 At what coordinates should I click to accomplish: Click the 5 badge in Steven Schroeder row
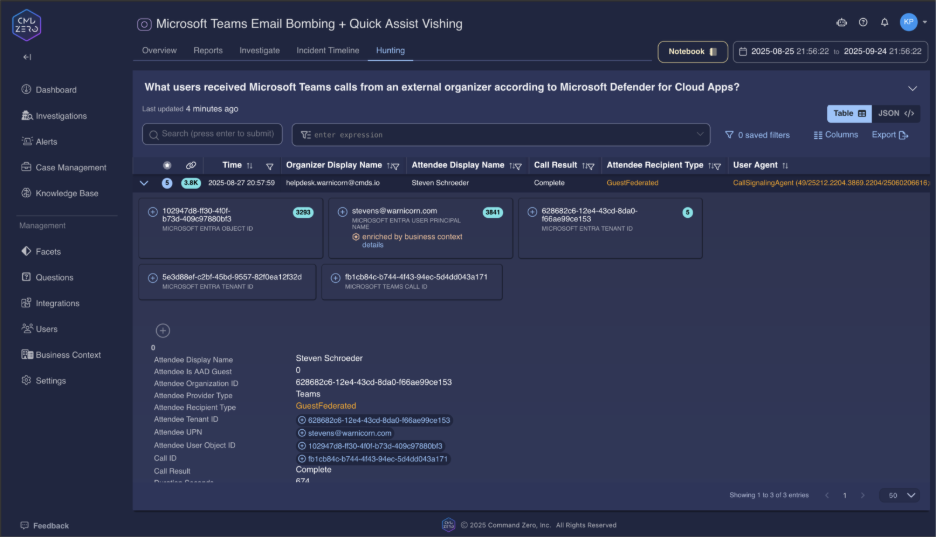click(x=167, y=183)
